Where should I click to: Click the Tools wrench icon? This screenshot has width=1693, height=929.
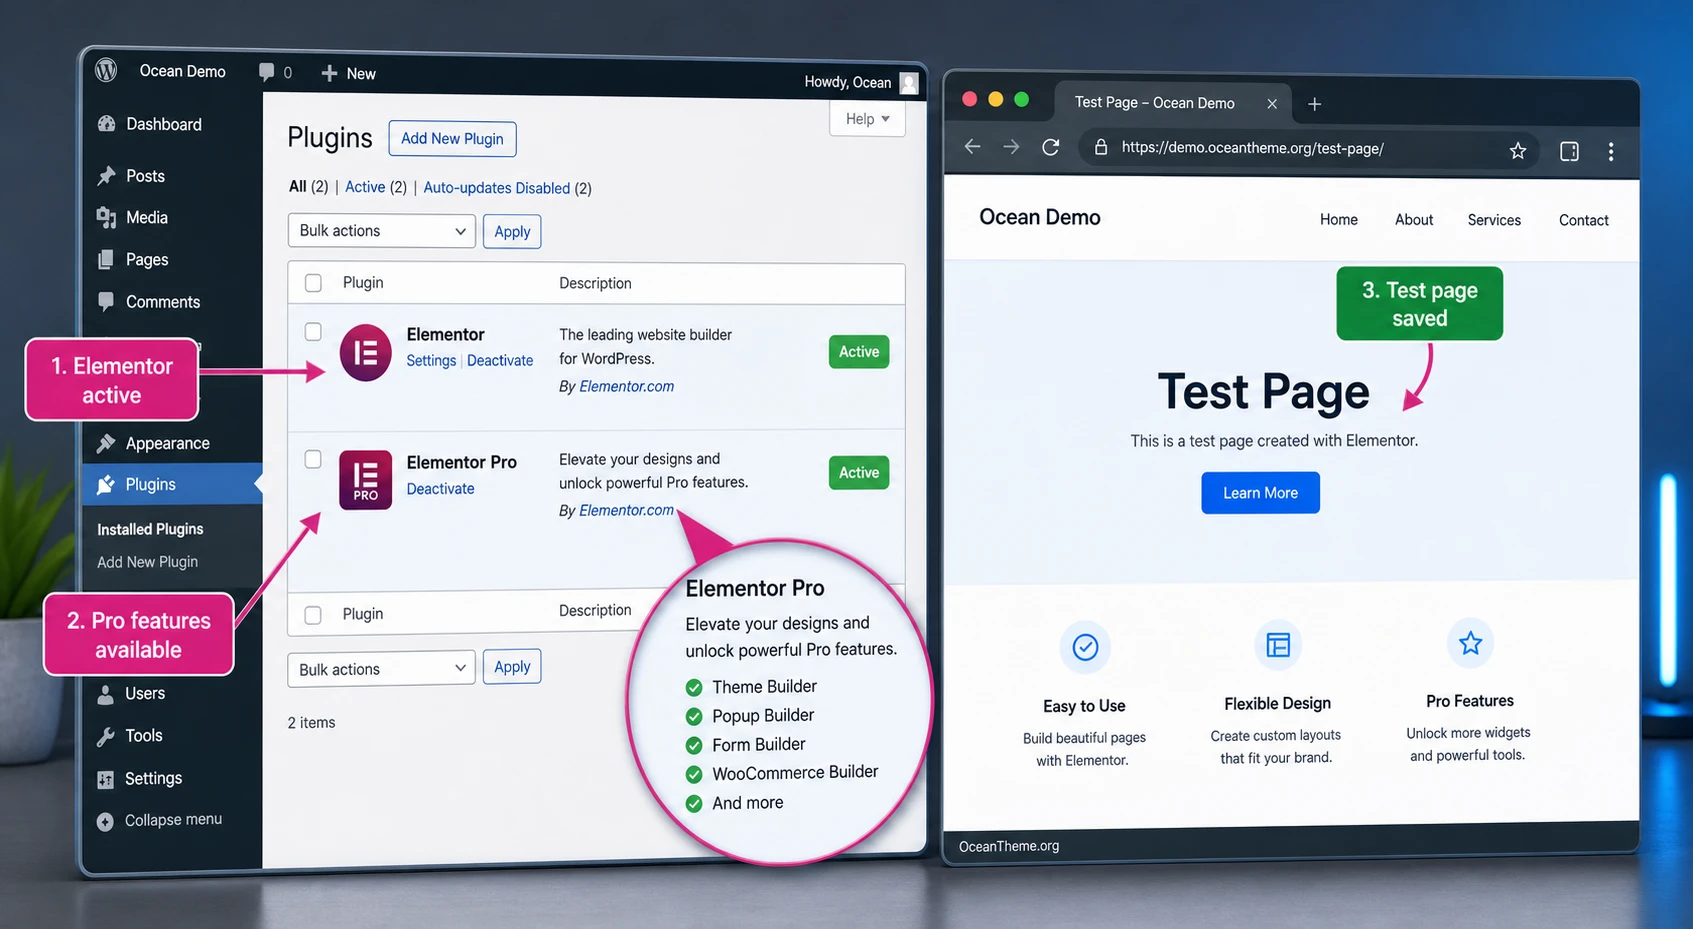pos(105,736)
